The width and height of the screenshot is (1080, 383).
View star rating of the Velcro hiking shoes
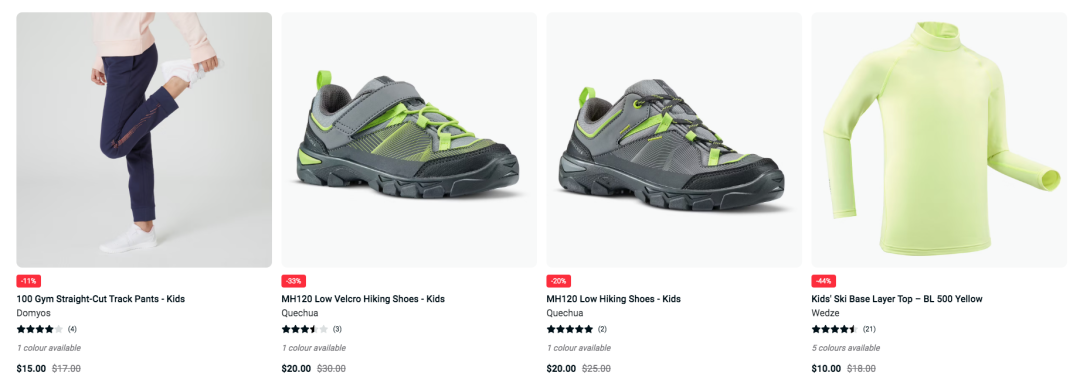(305, 329)
